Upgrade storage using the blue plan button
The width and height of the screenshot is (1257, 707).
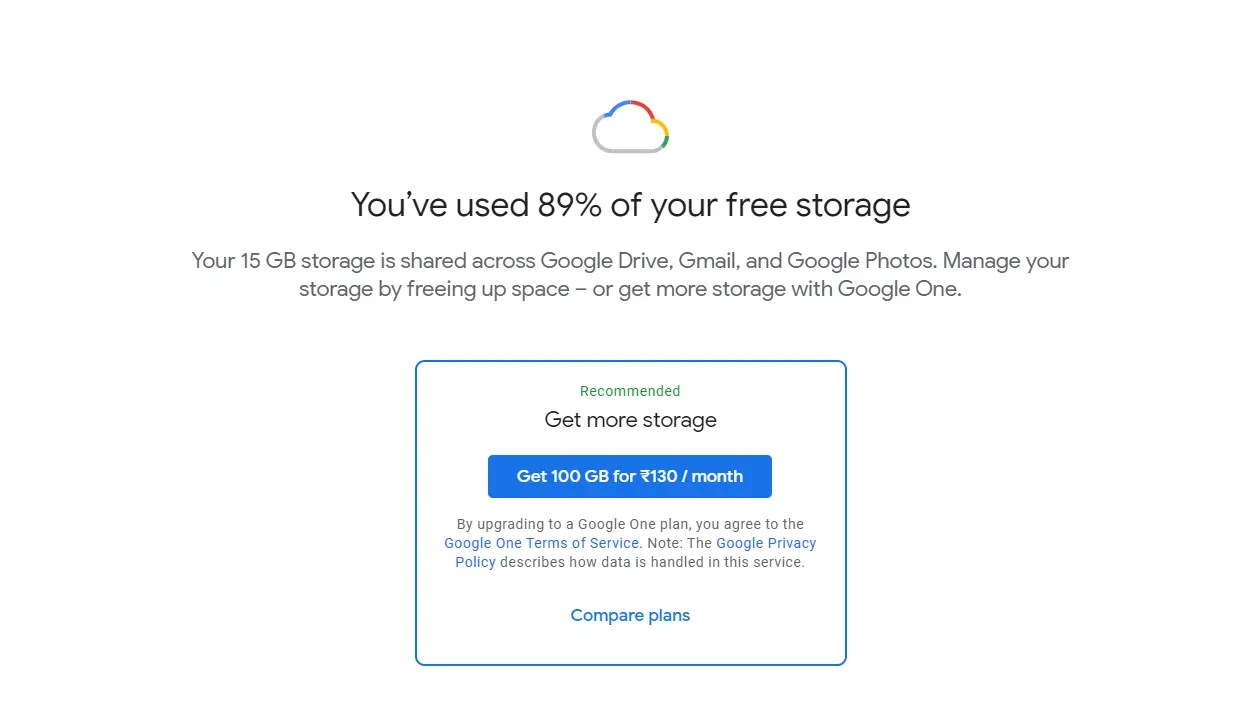coord(630,476)
